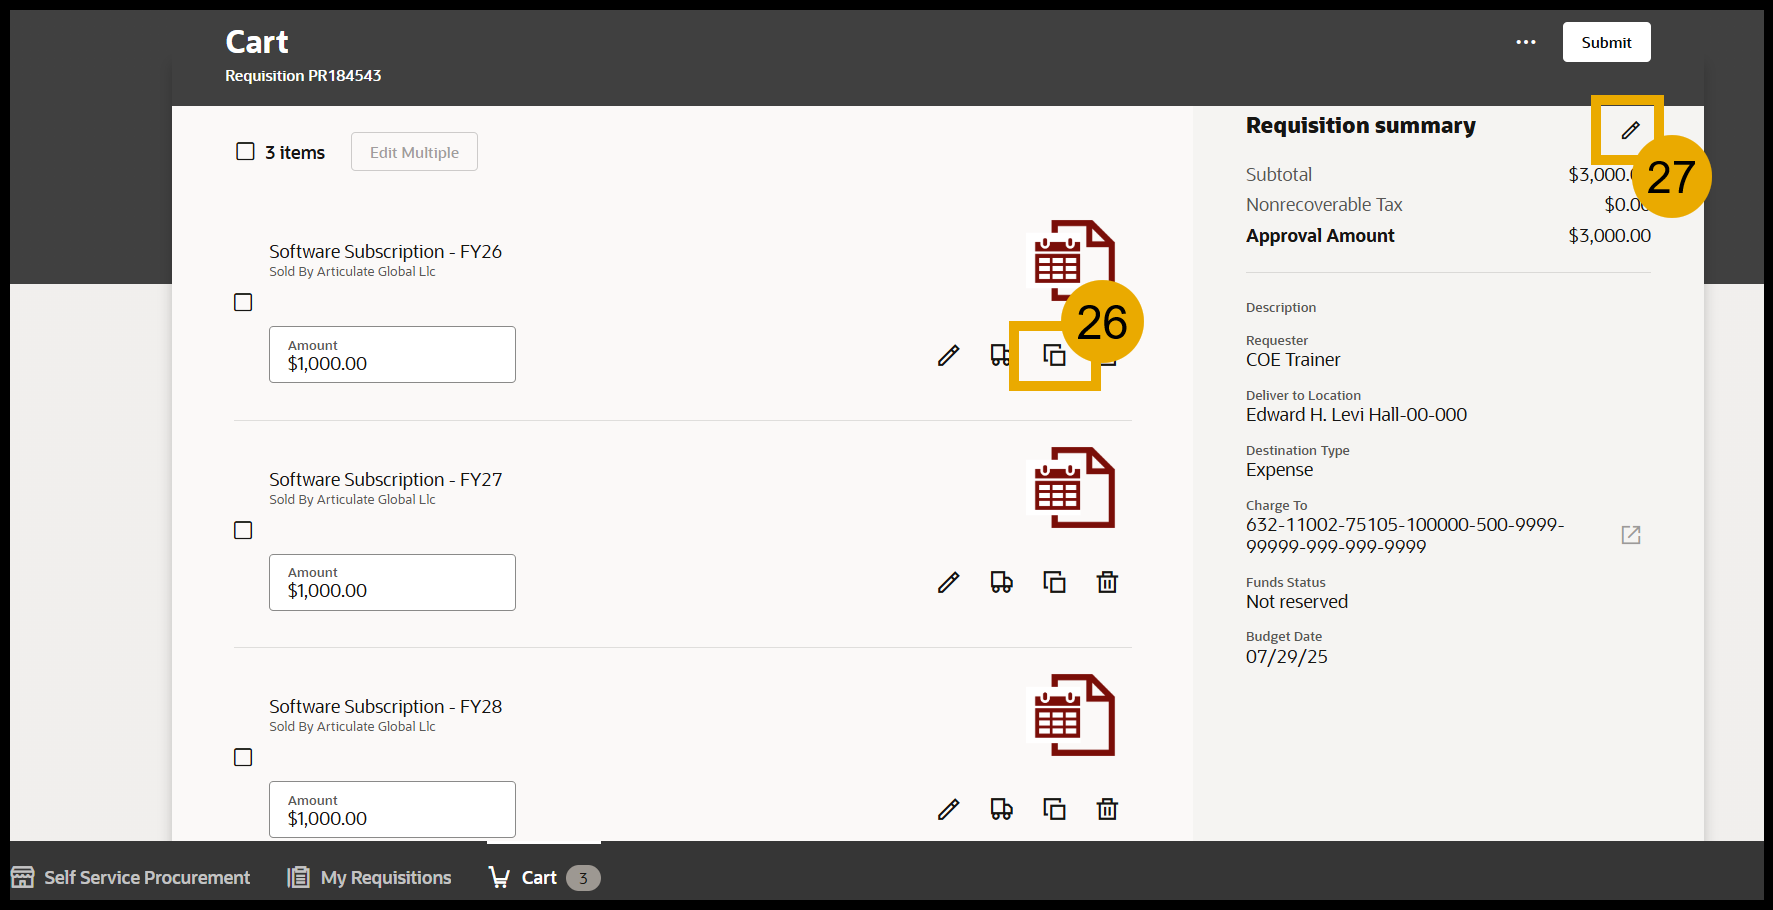Switch to the Cart tab
The width and height of the screenshot is (1773, 910).
(543, 877)
